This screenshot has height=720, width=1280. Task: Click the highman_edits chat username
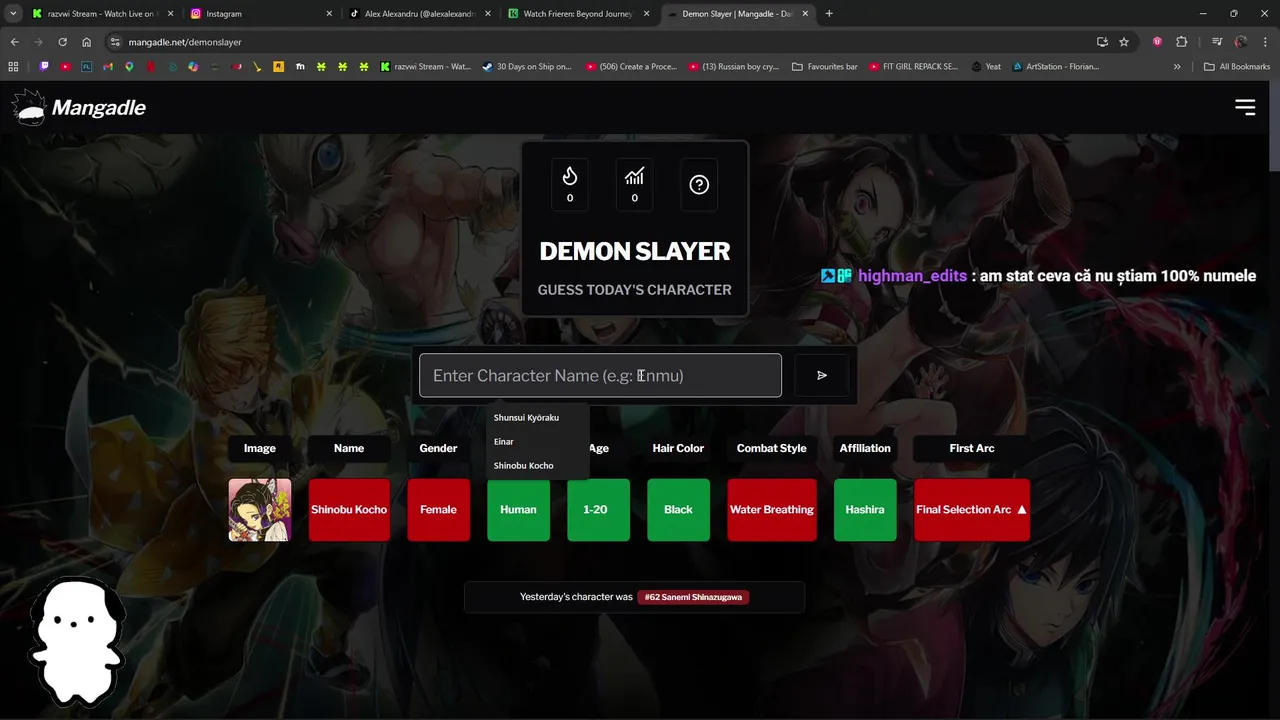(912, 276)
